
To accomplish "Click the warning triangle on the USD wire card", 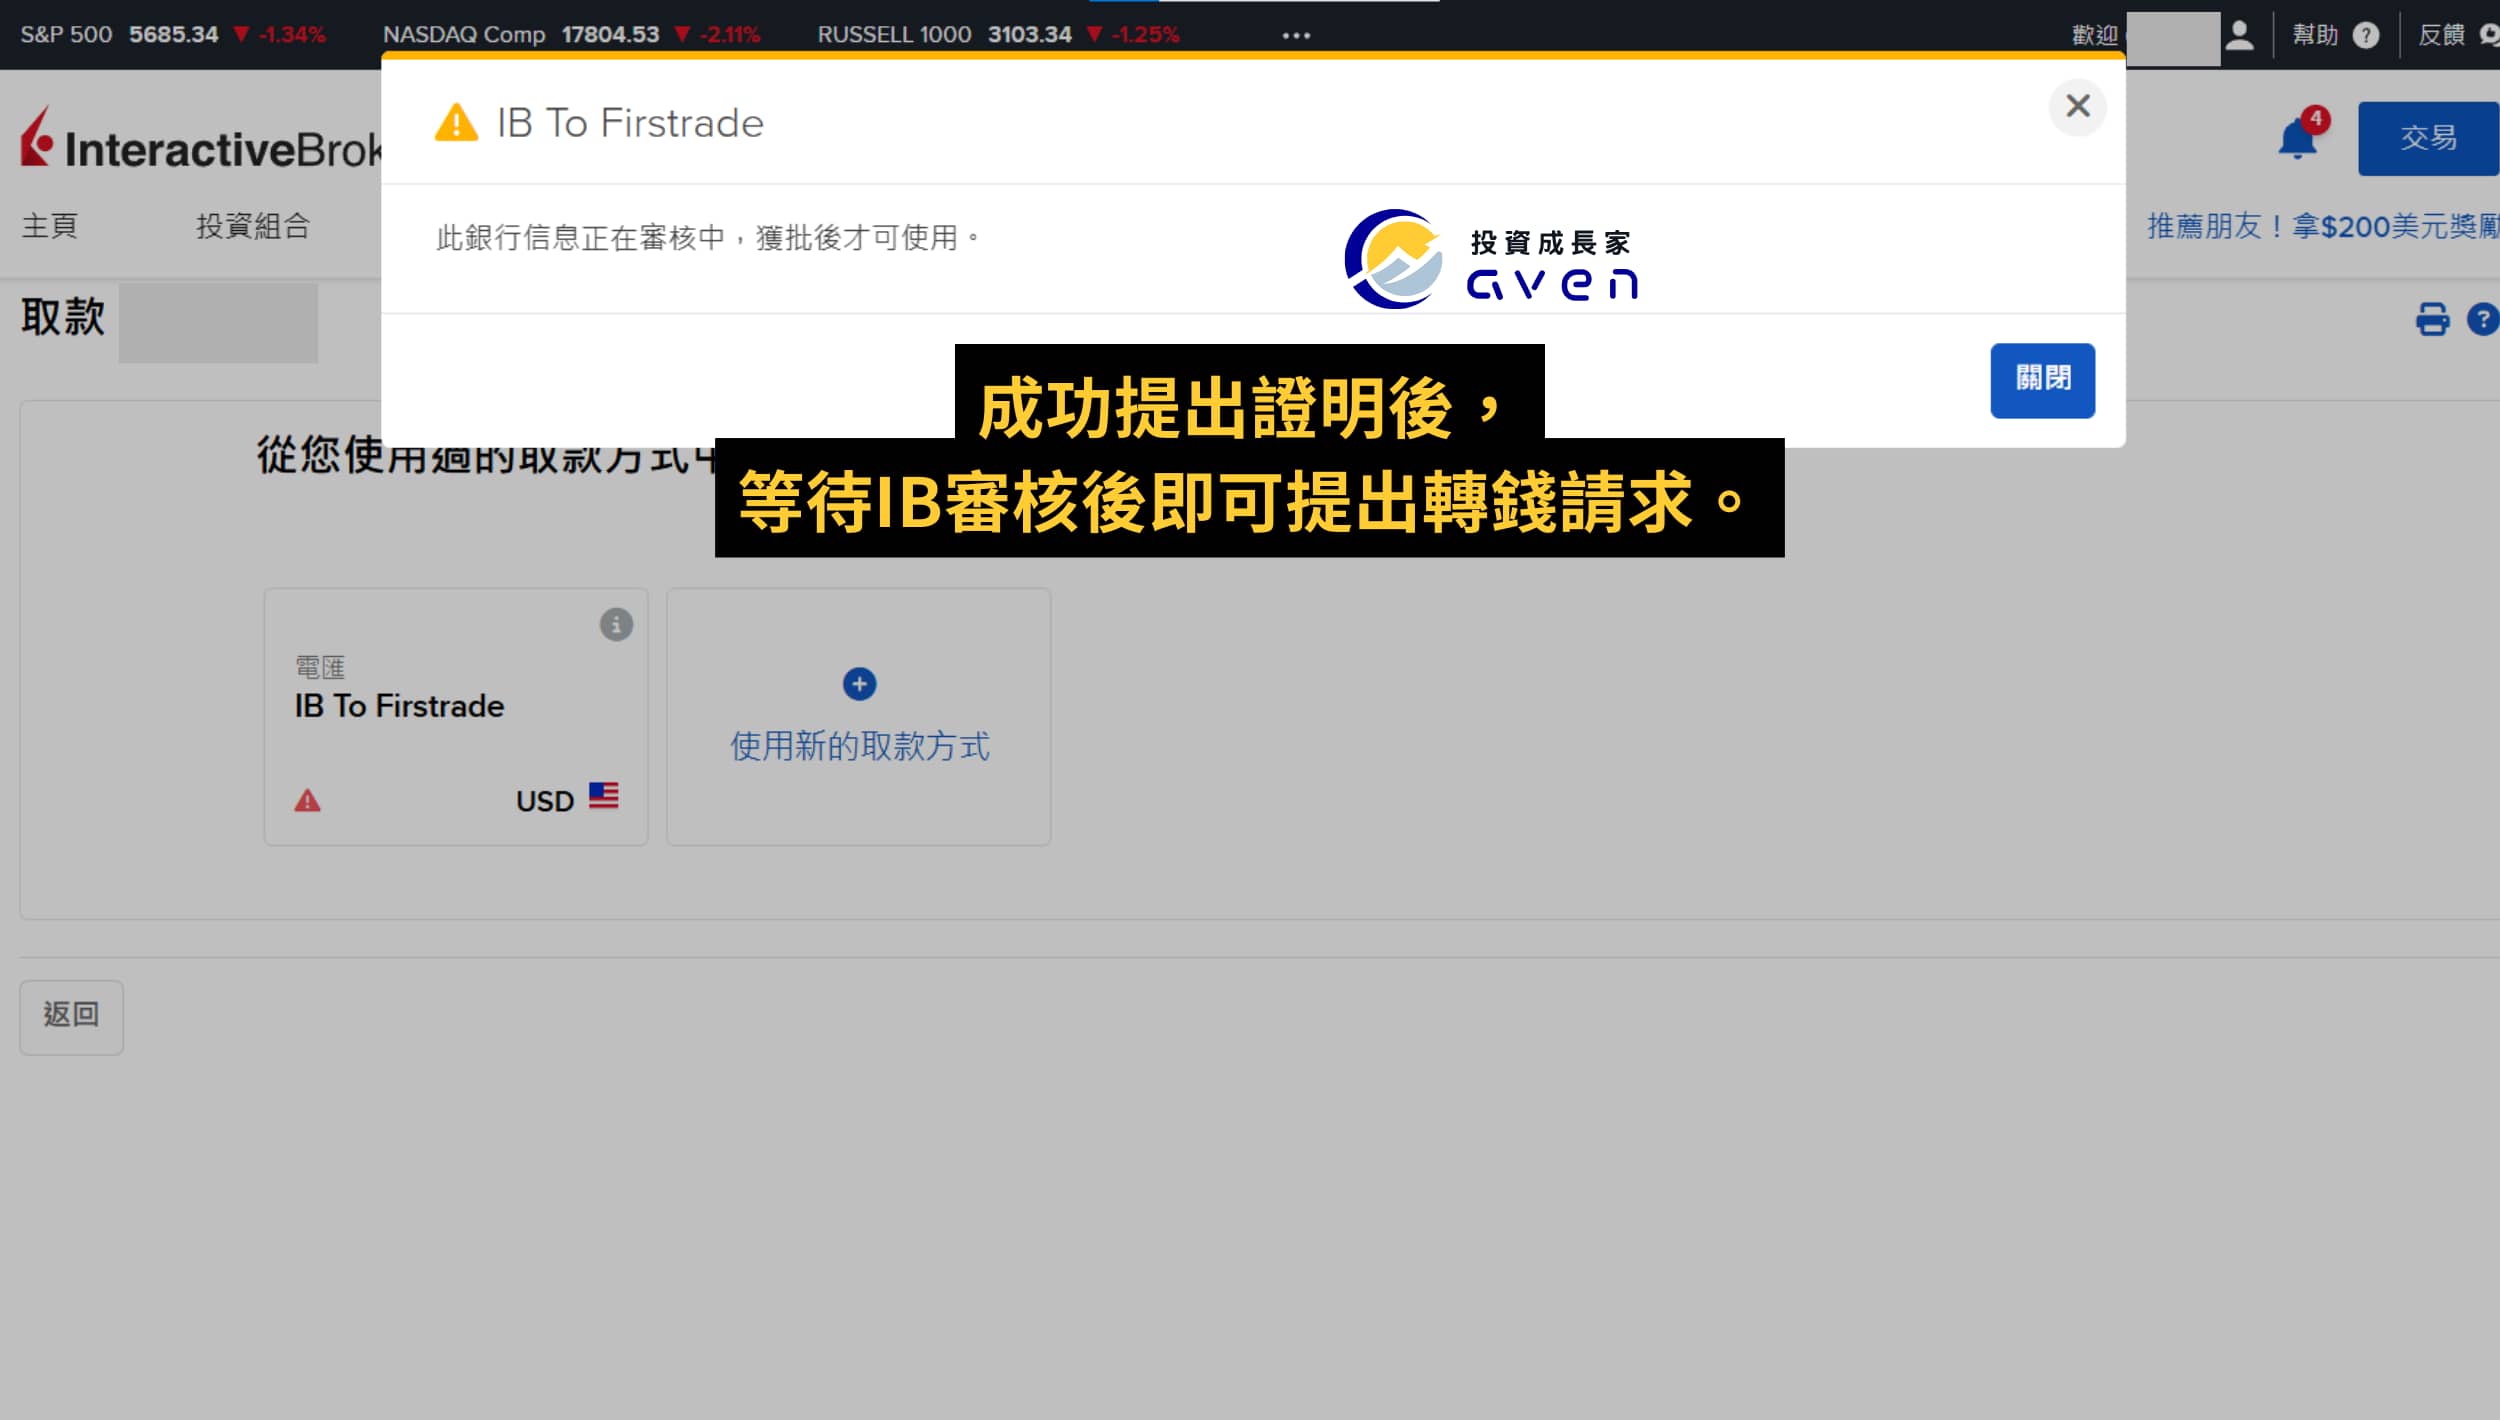I will pyautogui.click(x=309, y=800).
